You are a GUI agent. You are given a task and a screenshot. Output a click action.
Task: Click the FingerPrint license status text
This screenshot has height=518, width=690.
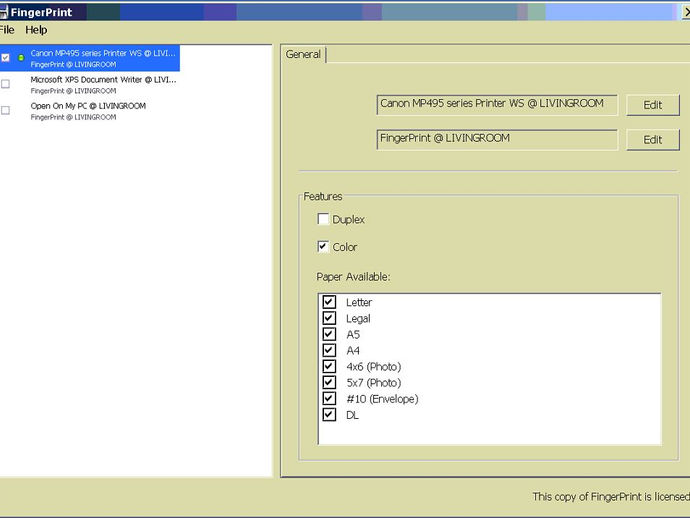pos(611,496)
